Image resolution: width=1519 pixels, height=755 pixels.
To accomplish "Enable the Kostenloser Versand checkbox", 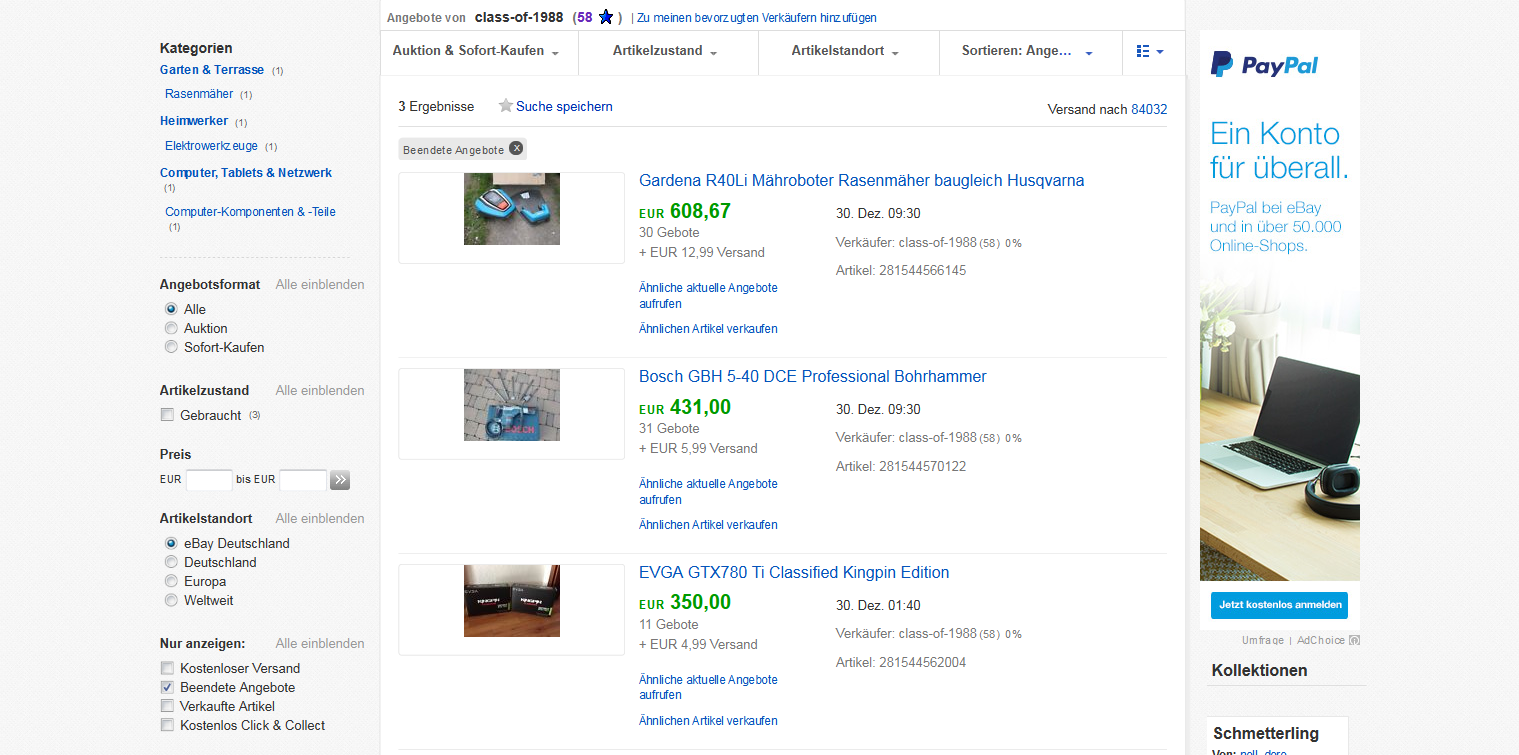I will coord(167,668).
